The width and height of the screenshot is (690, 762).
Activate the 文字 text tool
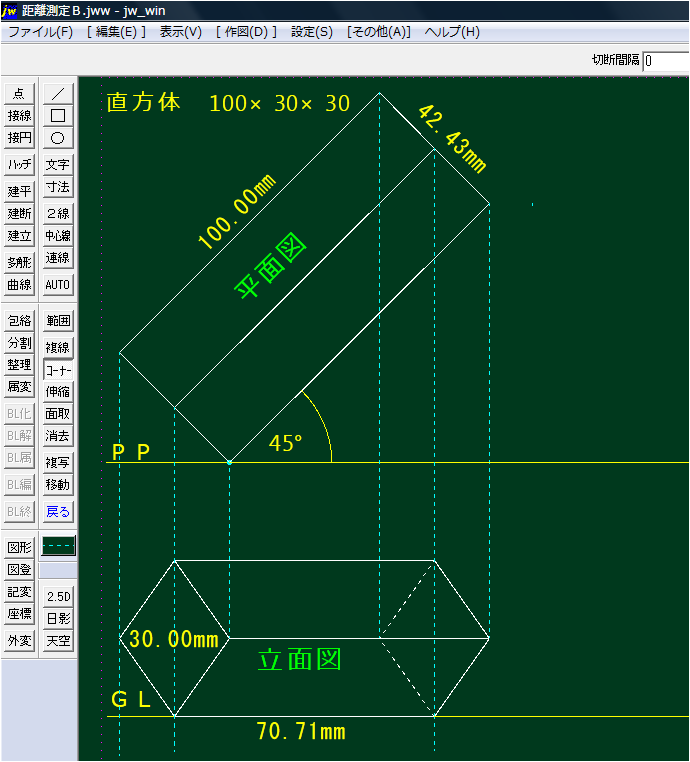[58, 165]
